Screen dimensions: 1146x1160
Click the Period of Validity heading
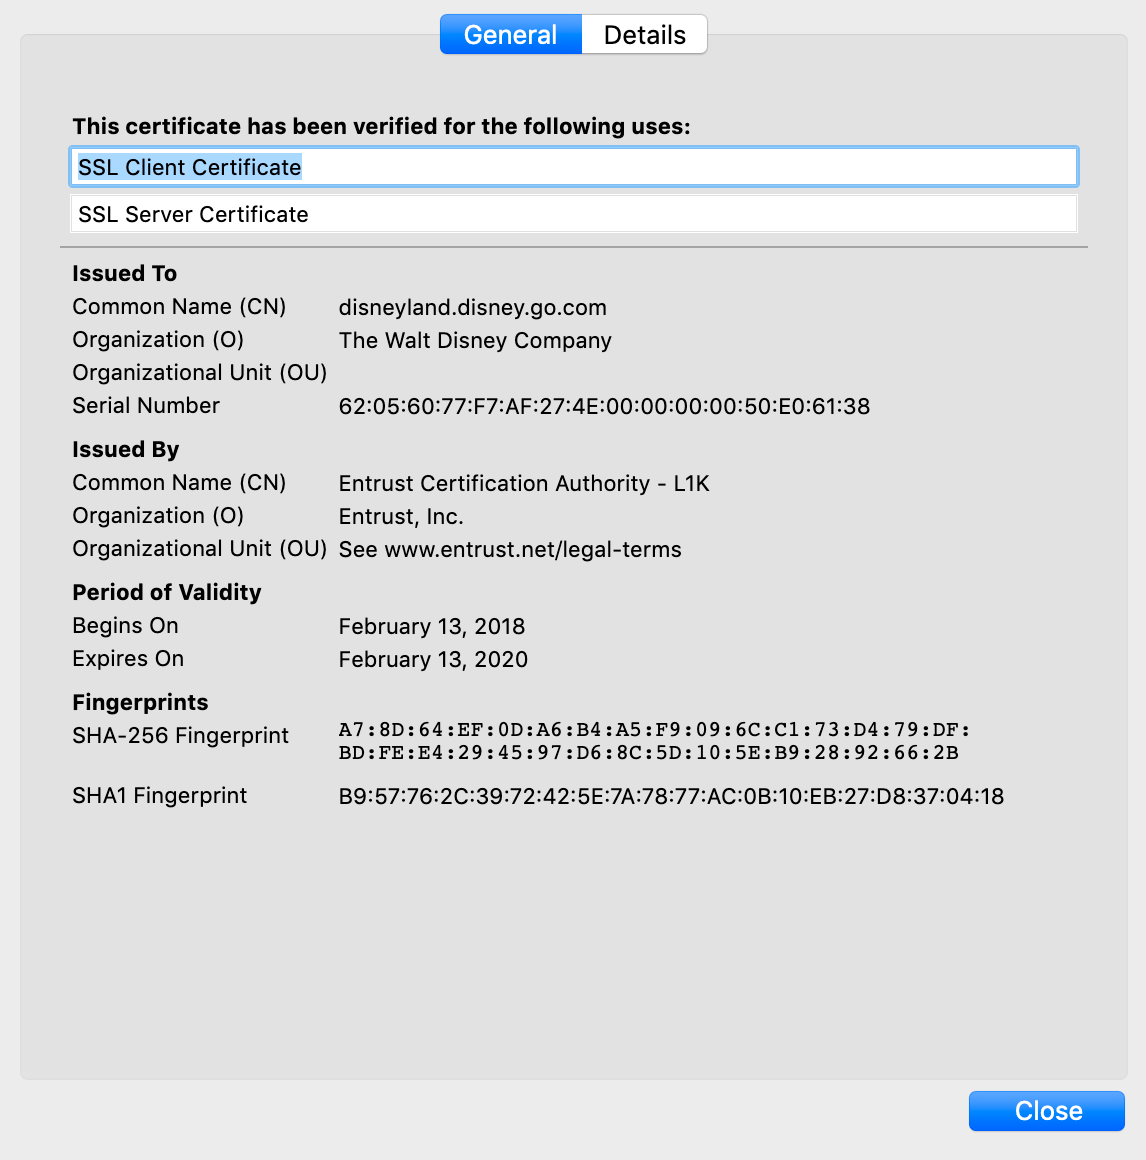coord(166,593)
